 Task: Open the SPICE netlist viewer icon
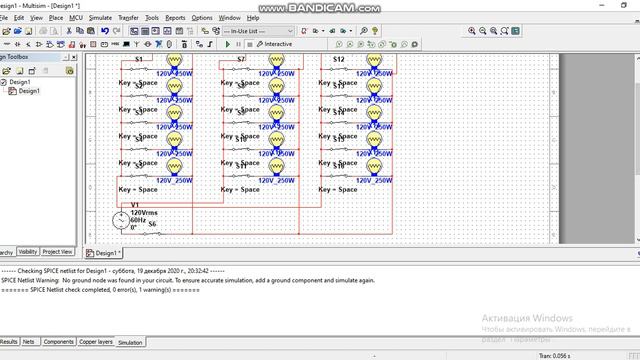(x=156, y=31)
